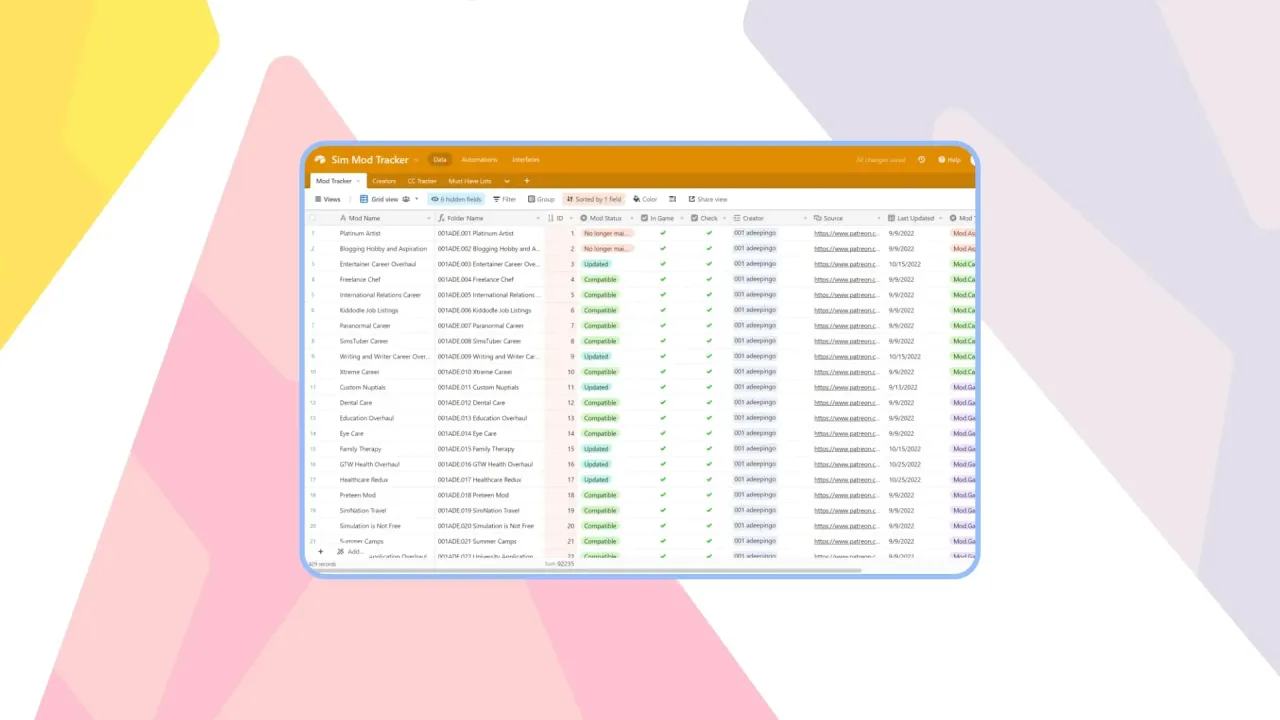
Task: Toggle the Check mark for Dental Care
Action: pos(707,402)
